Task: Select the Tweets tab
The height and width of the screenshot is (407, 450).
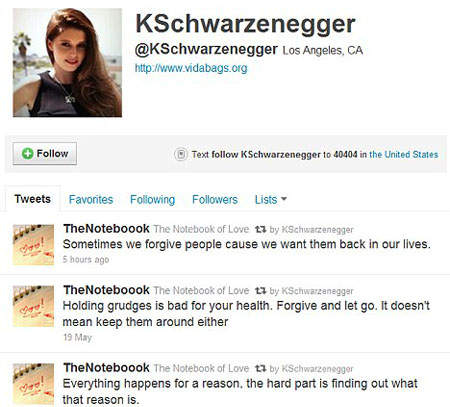Action: click(x=33, y=199)
